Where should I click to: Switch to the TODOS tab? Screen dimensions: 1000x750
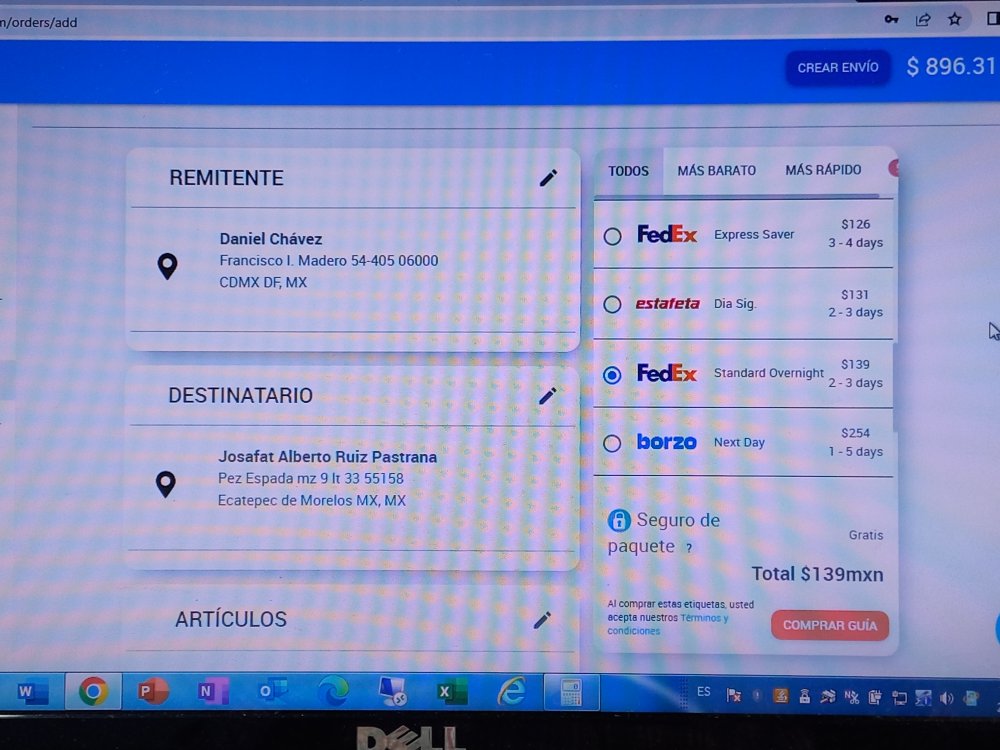point(628,171)
